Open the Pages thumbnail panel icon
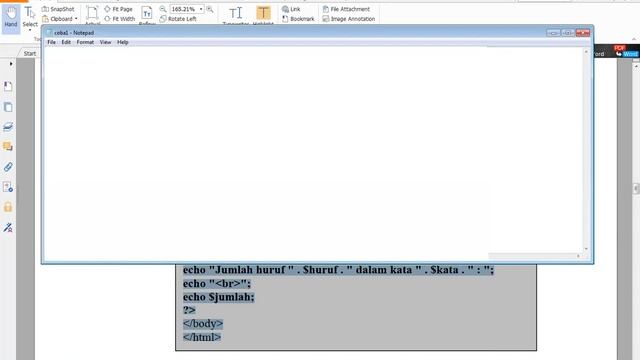Image resolution: width=640 pixels, height=360 pixels. (x=8, y=107)
